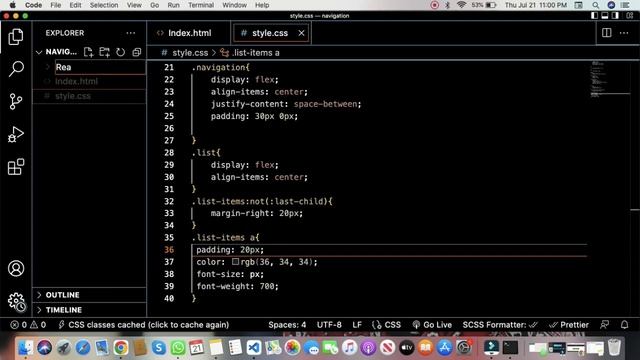Change indentation Spaces: 4 setting
This screenshot has width=640, height=360.
(x=287, y=325)
